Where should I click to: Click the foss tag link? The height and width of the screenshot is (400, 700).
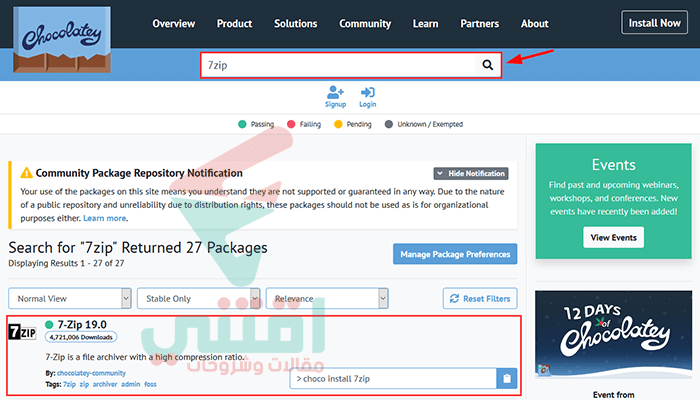point(150,384)
